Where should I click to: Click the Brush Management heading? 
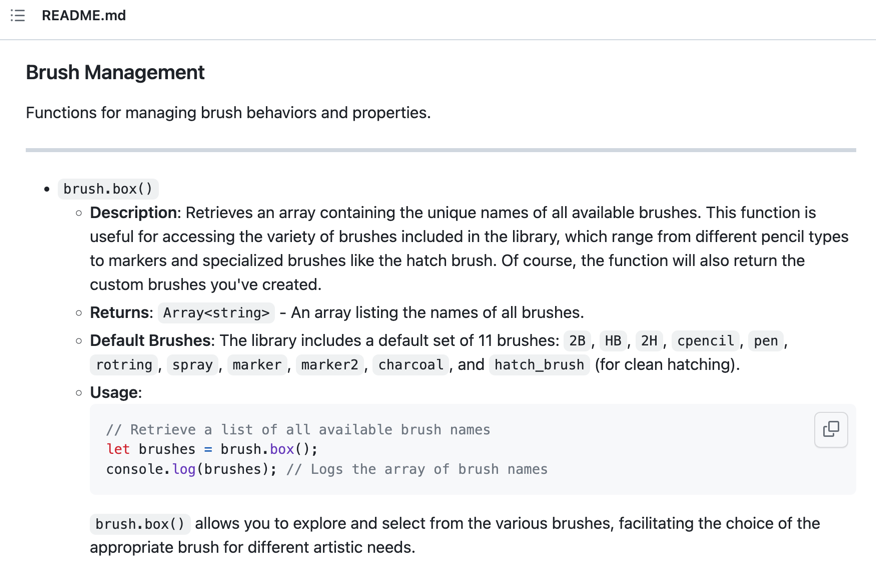pos(115,73)
